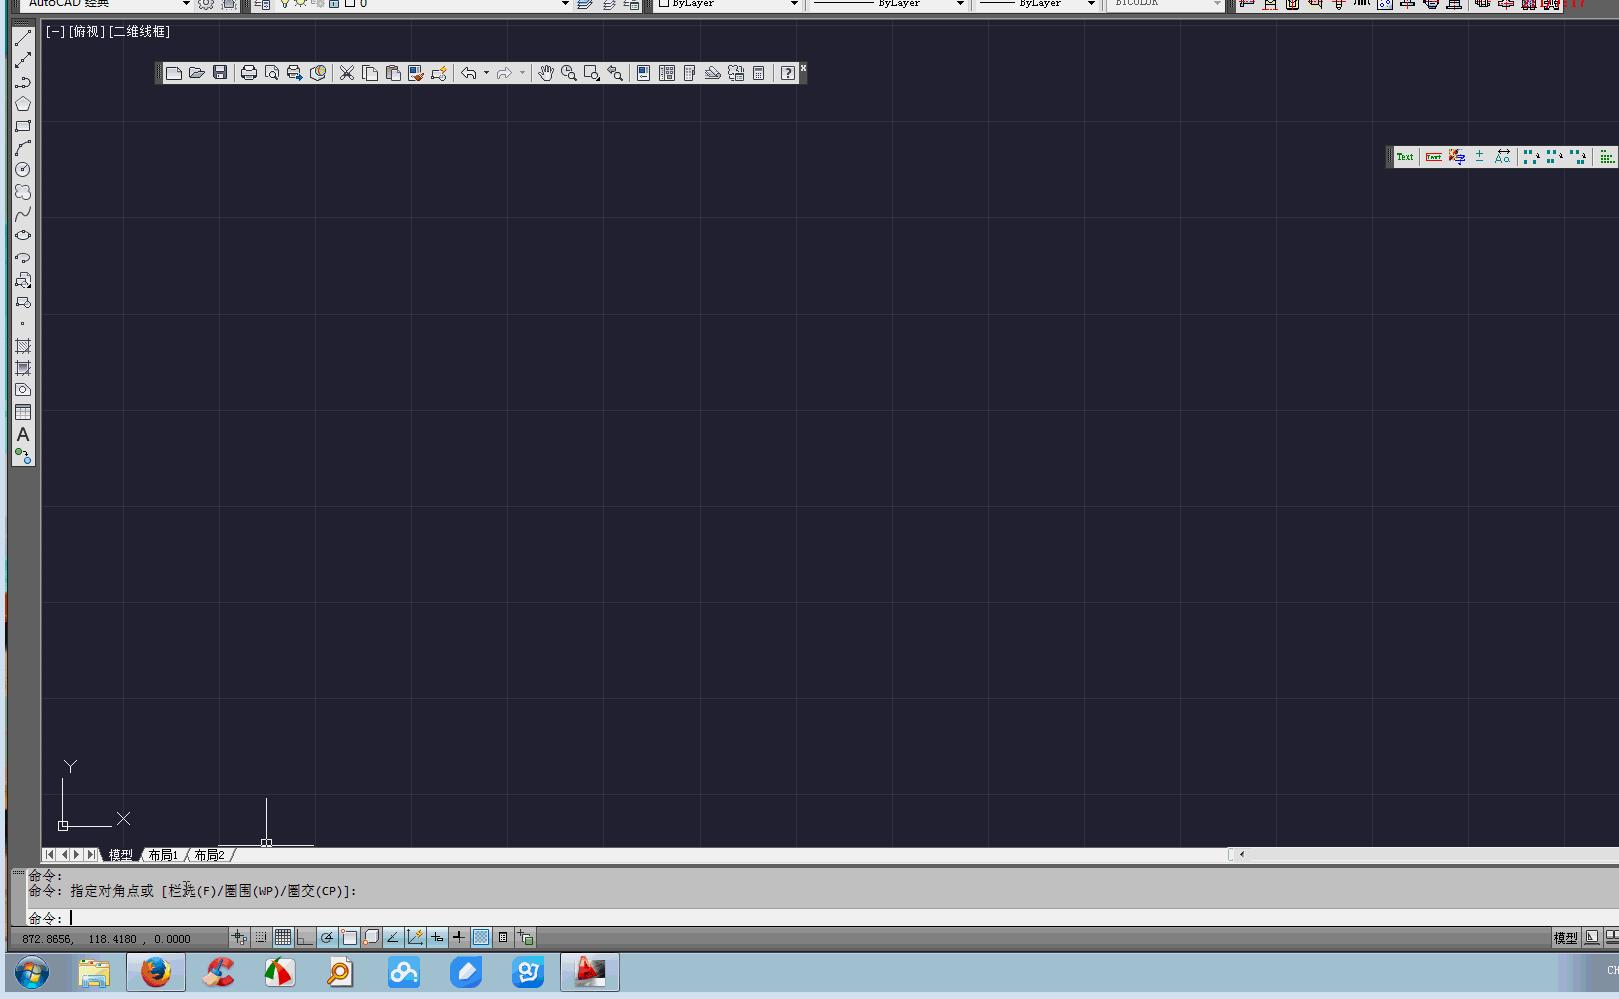Switch to the 布局1 layout tab

pyautogui.click(x=163, y=855)
